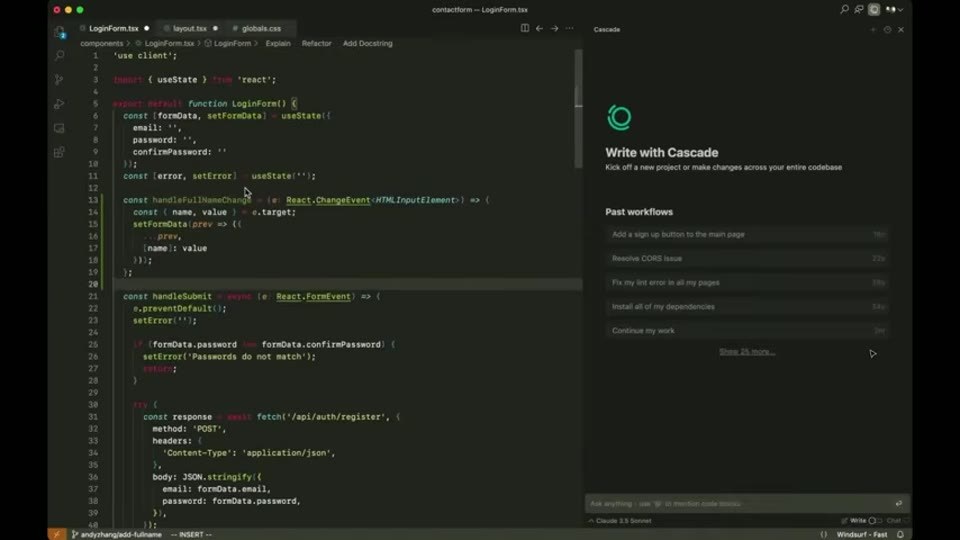The height and width of the screenshot is (540, 960).
Task: Open the Search icon in the activity bar
Action: (x=59, y=56)
